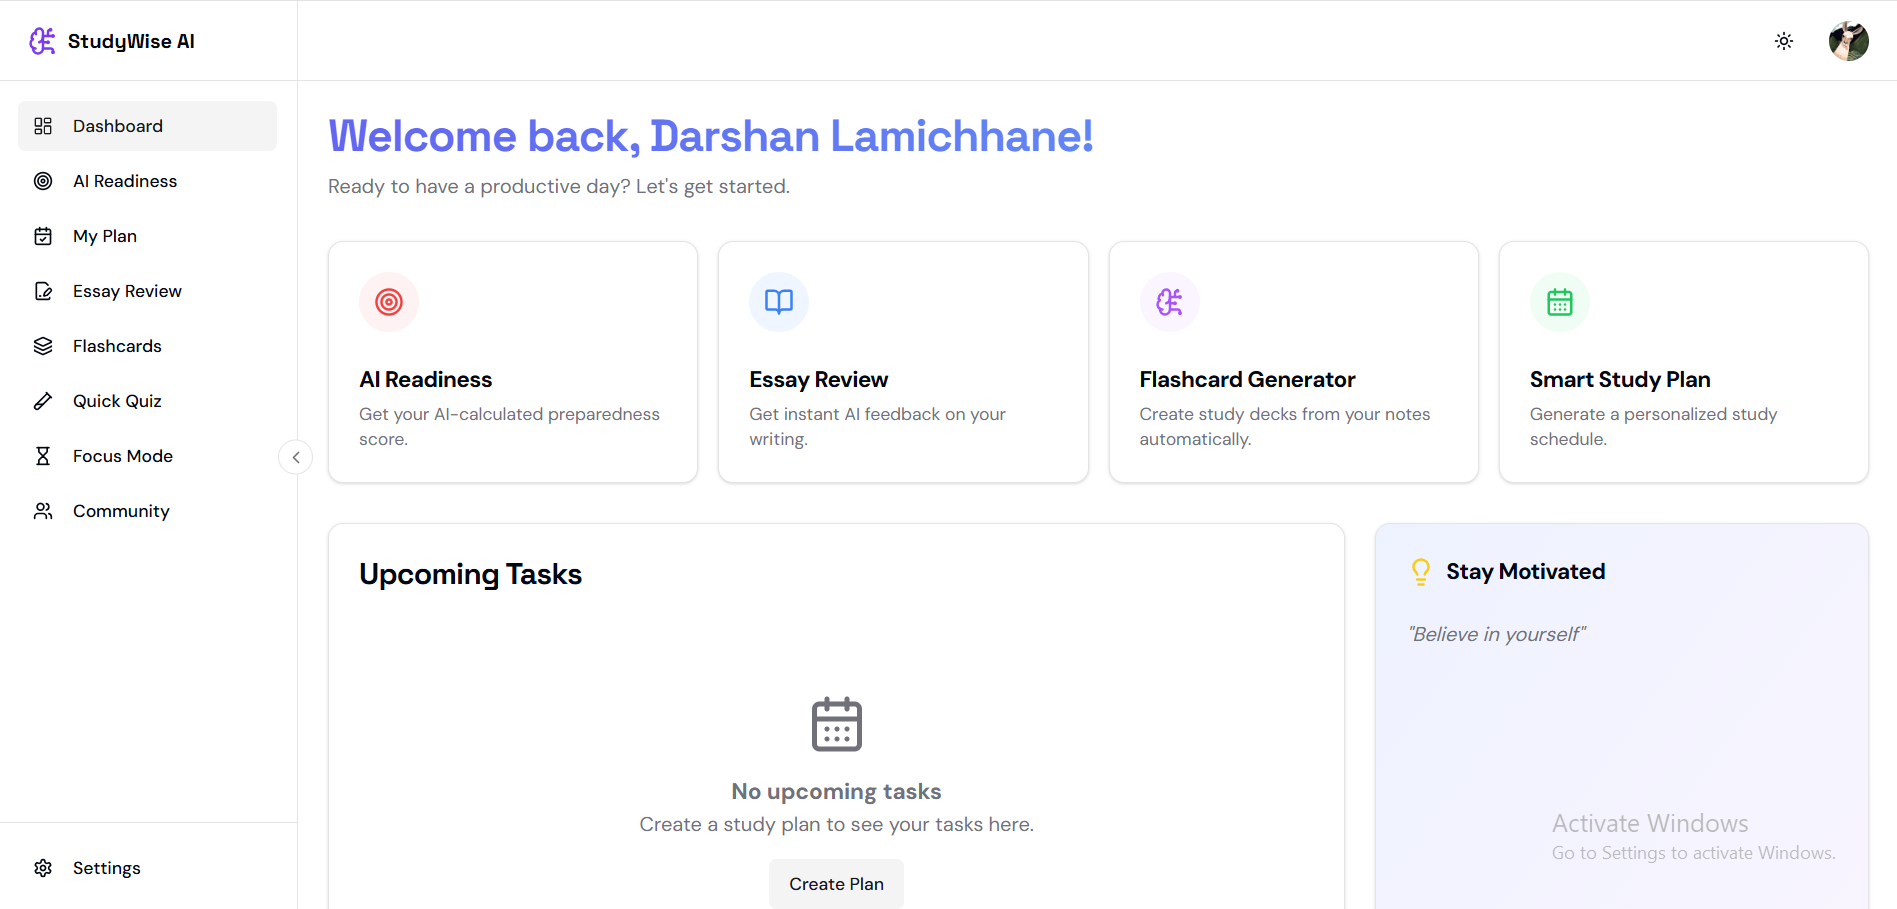This screenshot has height=909, width=1897.
Task: Navigate to Flashcards in the sidebar
Action: pyautogui.click(x=147, y=346)
